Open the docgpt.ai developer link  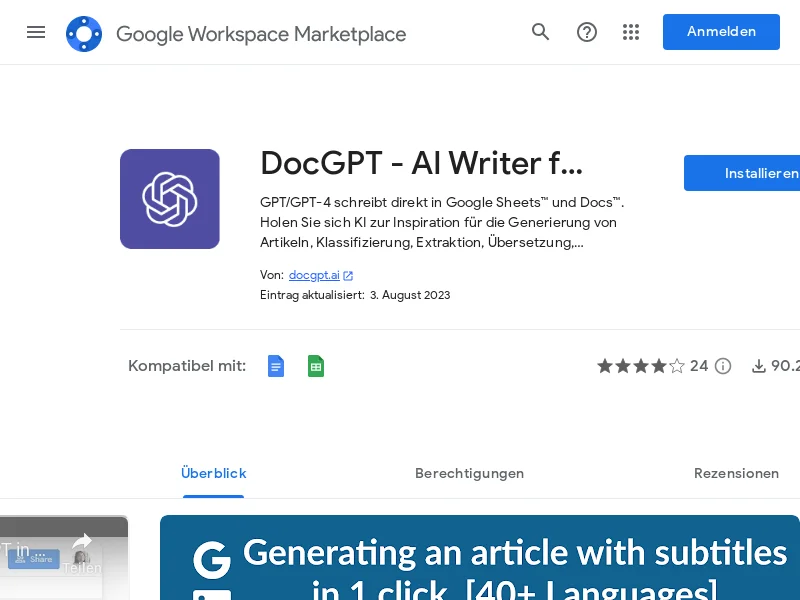coord(314,275)
